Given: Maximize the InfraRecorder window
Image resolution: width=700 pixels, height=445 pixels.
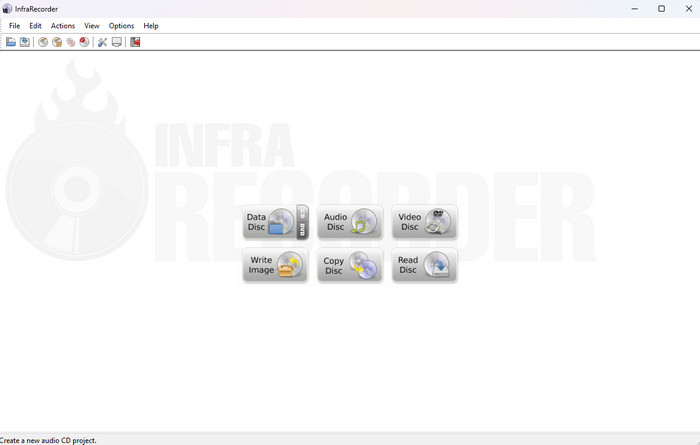Looking at the screenshot, I should pyautogui.click(x=662, y=8).
